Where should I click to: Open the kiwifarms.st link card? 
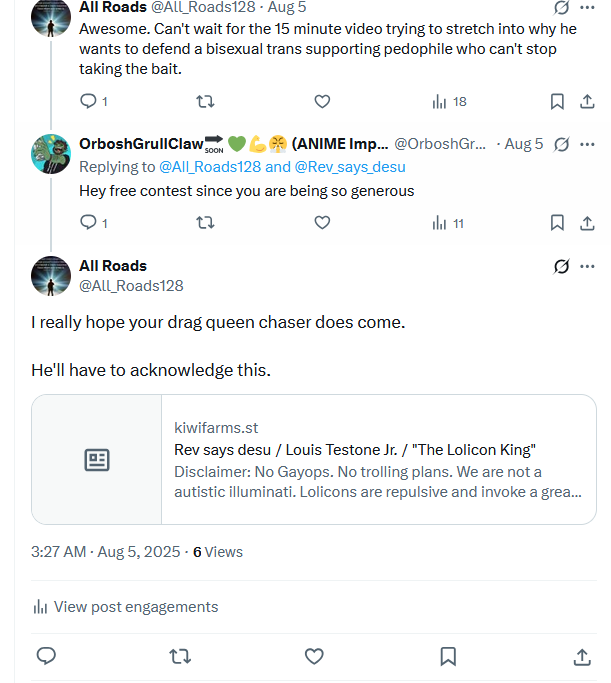coord(314,460)
